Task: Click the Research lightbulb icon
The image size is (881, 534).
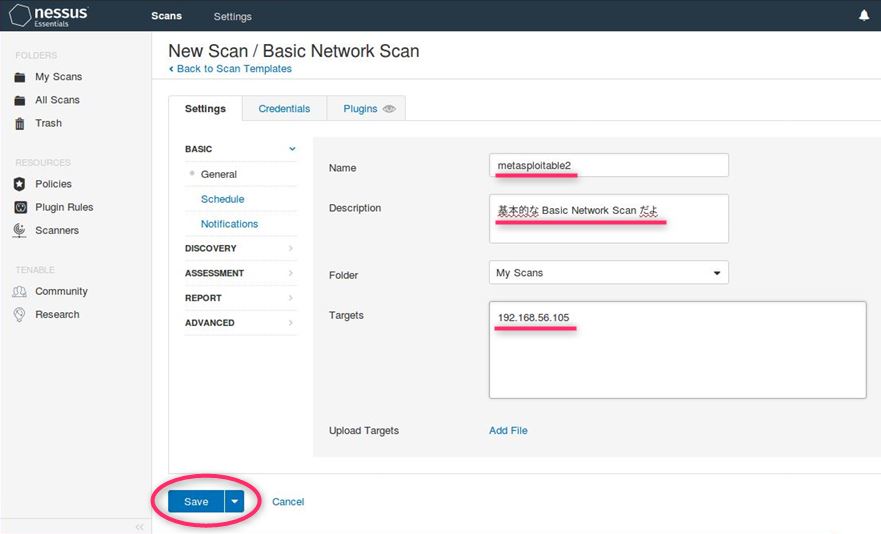Action: tap(20, 314)
